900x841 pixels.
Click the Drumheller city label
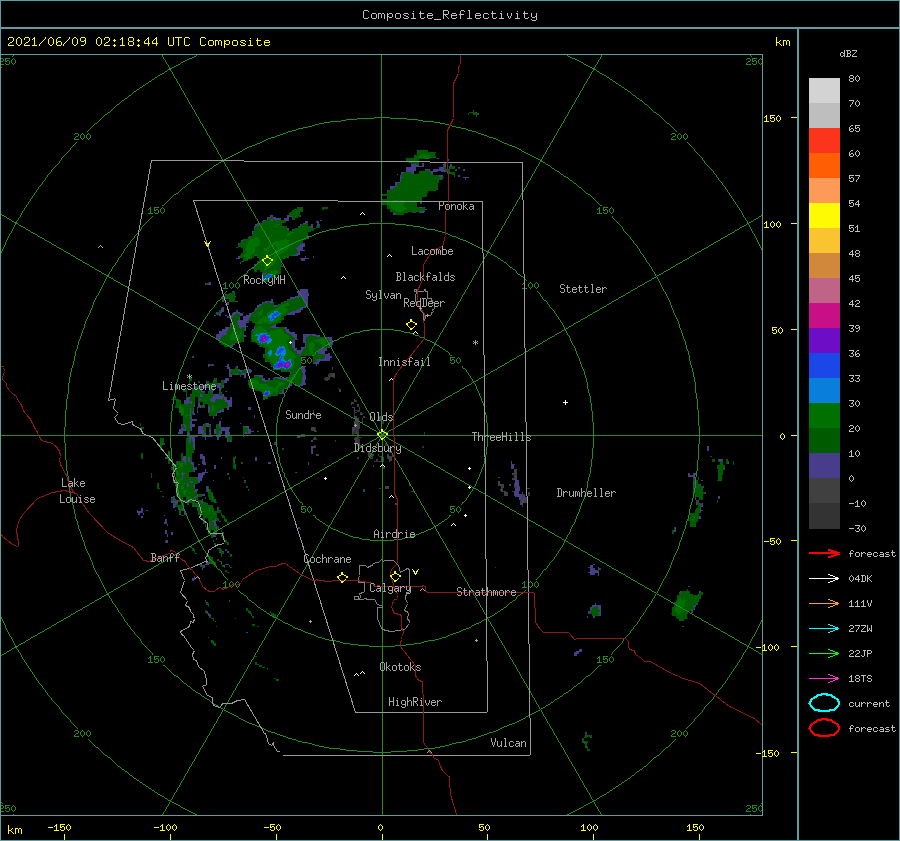pos(586,493)
